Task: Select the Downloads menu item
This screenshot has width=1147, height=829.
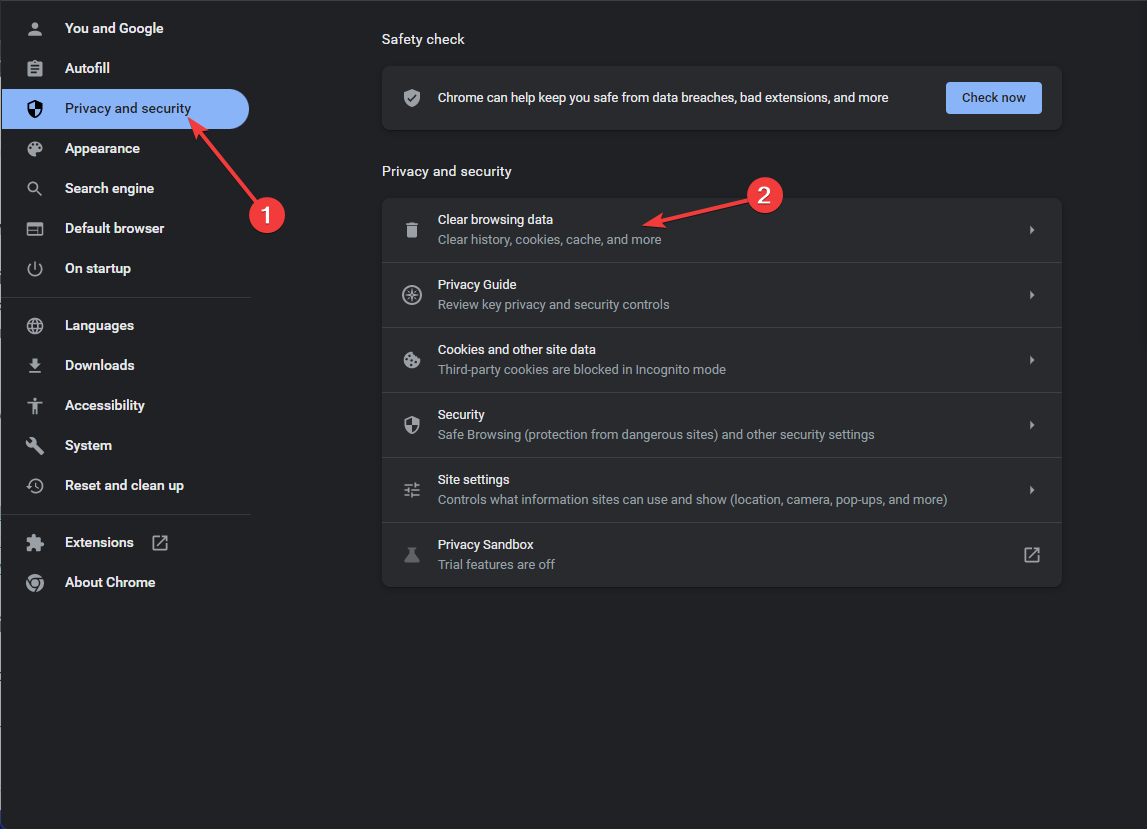Action: point(99,366)
